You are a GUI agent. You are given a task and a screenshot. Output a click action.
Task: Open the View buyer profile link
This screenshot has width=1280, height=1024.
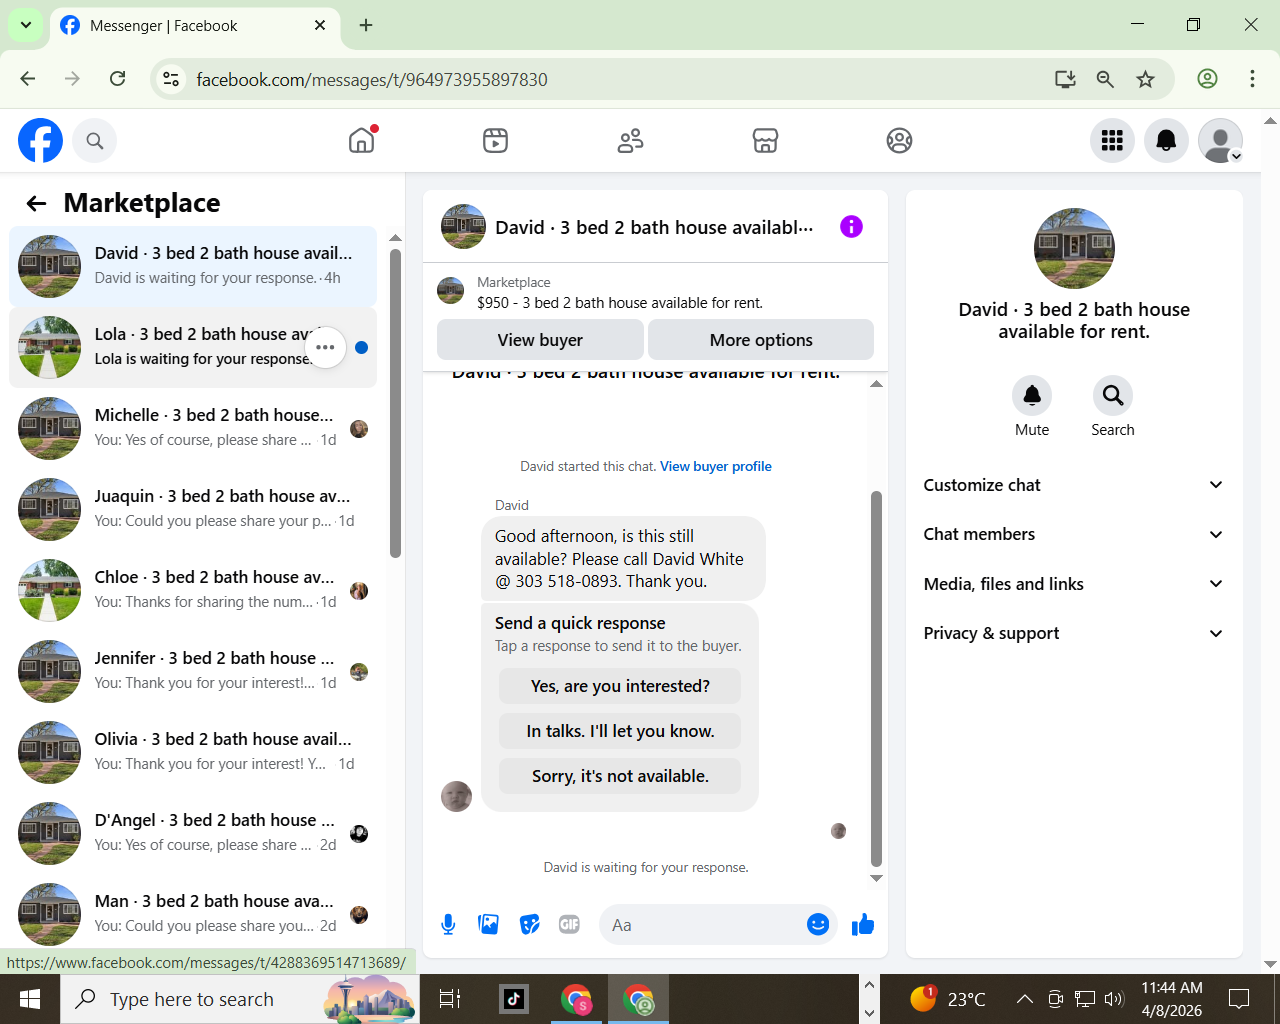pyautogui.click(x=716, y=466)
